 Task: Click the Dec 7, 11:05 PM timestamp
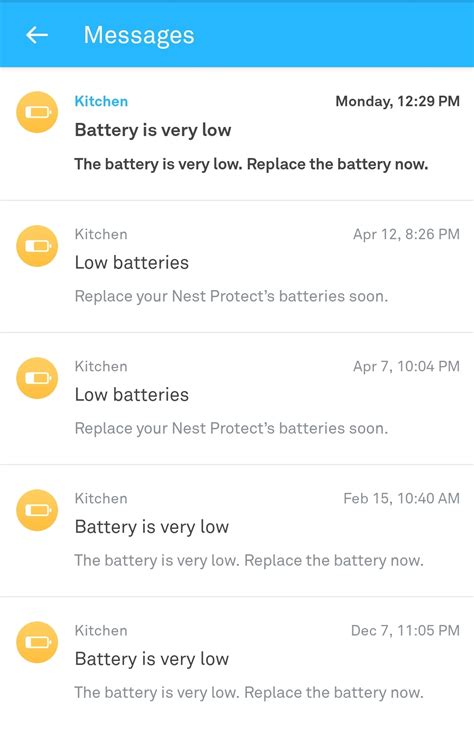pos(405,630)
